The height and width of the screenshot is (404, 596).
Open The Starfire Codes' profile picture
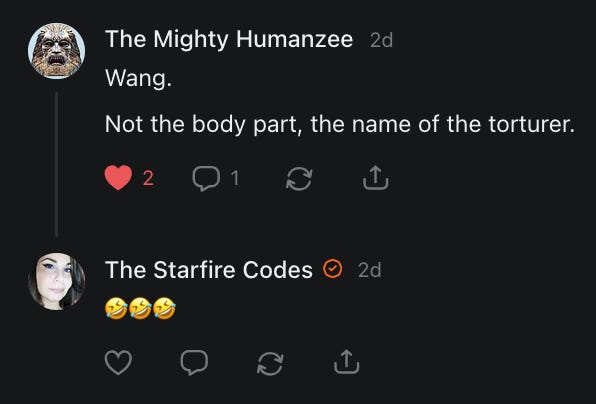56,282
